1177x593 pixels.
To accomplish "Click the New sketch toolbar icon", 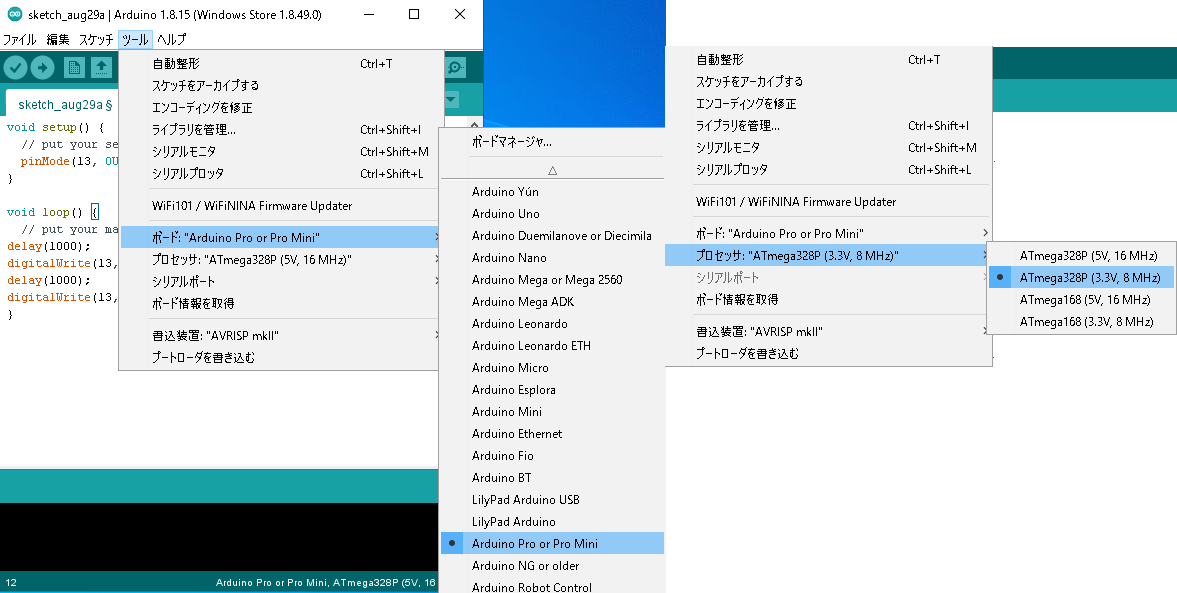I will coord(74,68).
